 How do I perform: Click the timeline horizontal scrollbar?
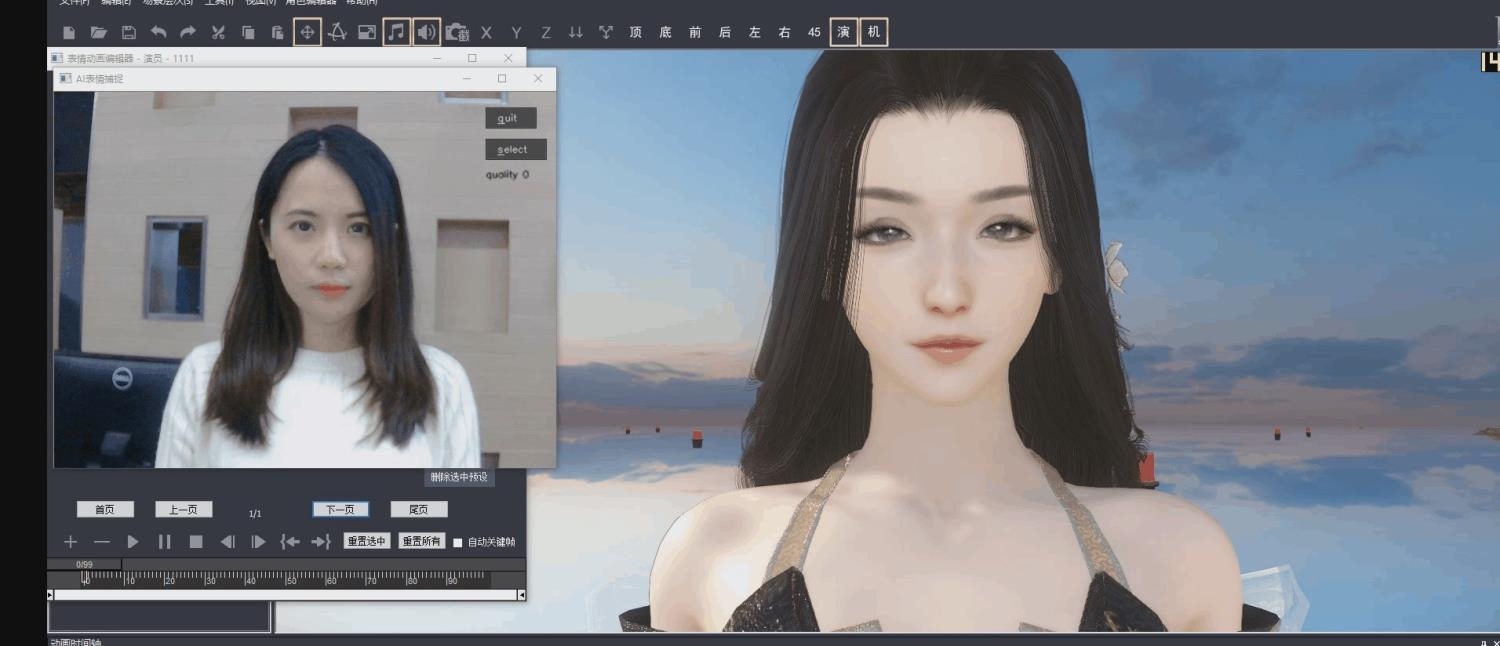tap(286, 595)
